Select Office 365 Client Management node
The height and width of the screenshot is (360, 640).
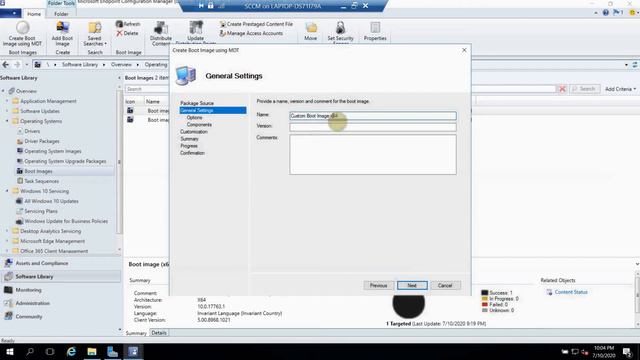pyautogui.click(x=54, y=251)
